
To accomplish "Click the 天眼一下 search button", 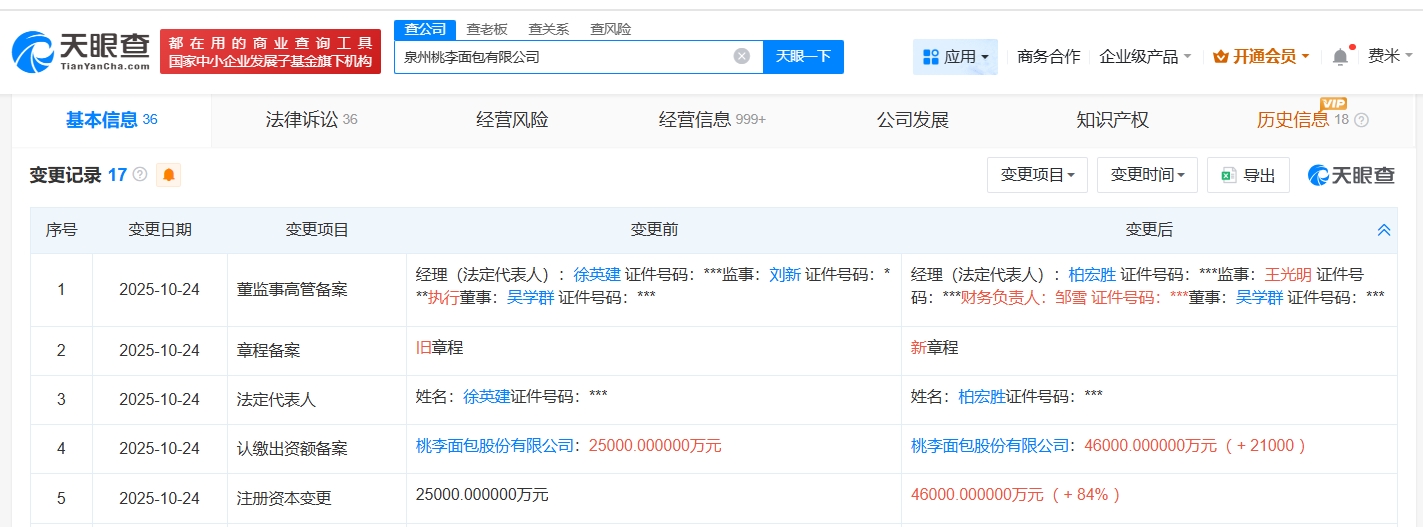I will [x=803, y=56].
